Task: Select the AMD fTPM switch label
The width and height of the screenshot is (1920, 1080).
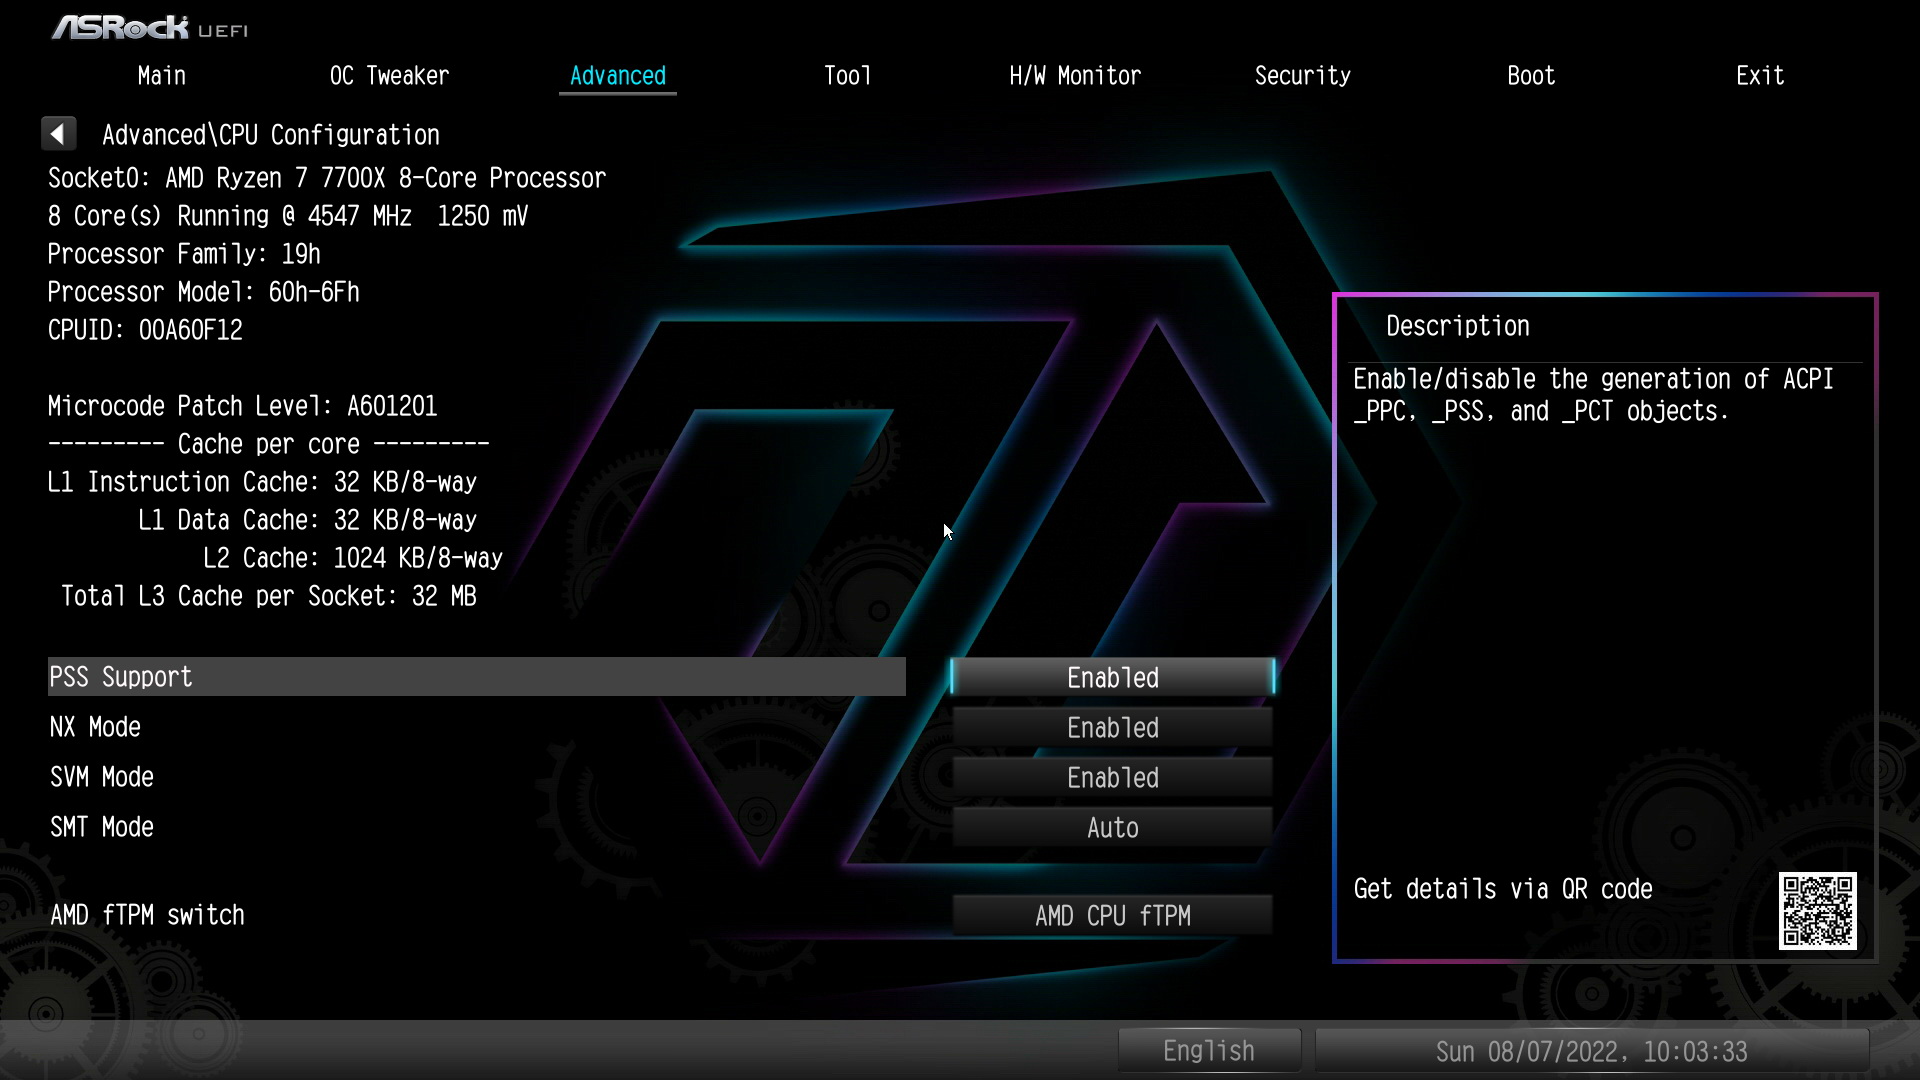Action: tap(147, 915)
